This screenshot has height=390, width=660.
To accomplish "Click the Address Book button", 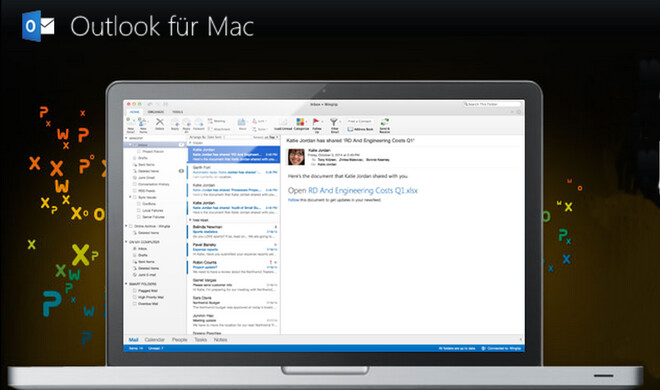I will click(360, 129).
